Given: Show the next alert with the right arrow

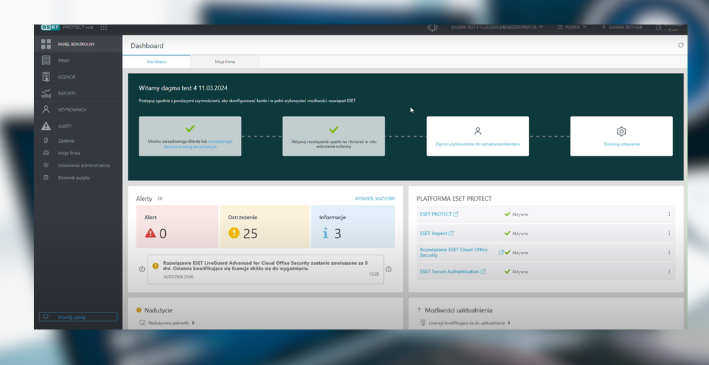Looking at the screenshot, I should pyautogui.click(x=388, y=269).
